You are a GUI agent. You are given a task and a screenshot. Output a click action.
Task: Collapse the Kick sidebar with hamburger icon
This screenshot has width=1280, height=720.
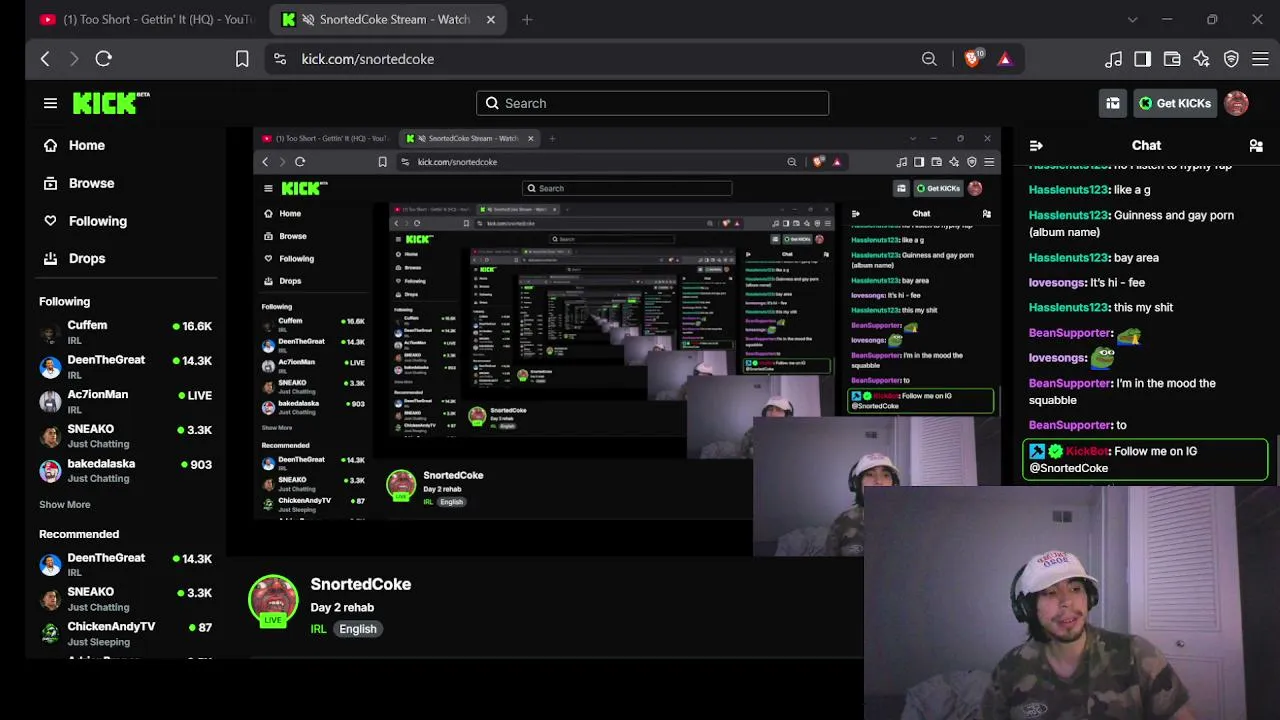[50, 103]
